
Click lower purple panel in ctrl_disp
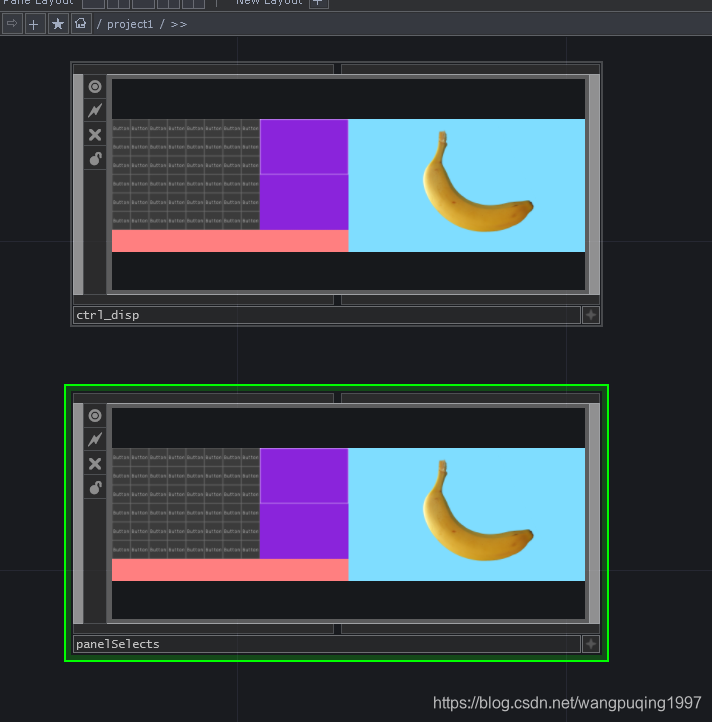304,202
